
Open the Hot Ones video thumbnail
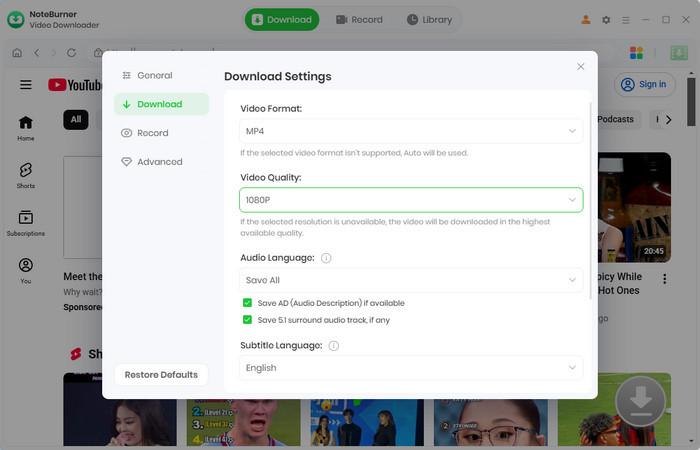[634, 208]
